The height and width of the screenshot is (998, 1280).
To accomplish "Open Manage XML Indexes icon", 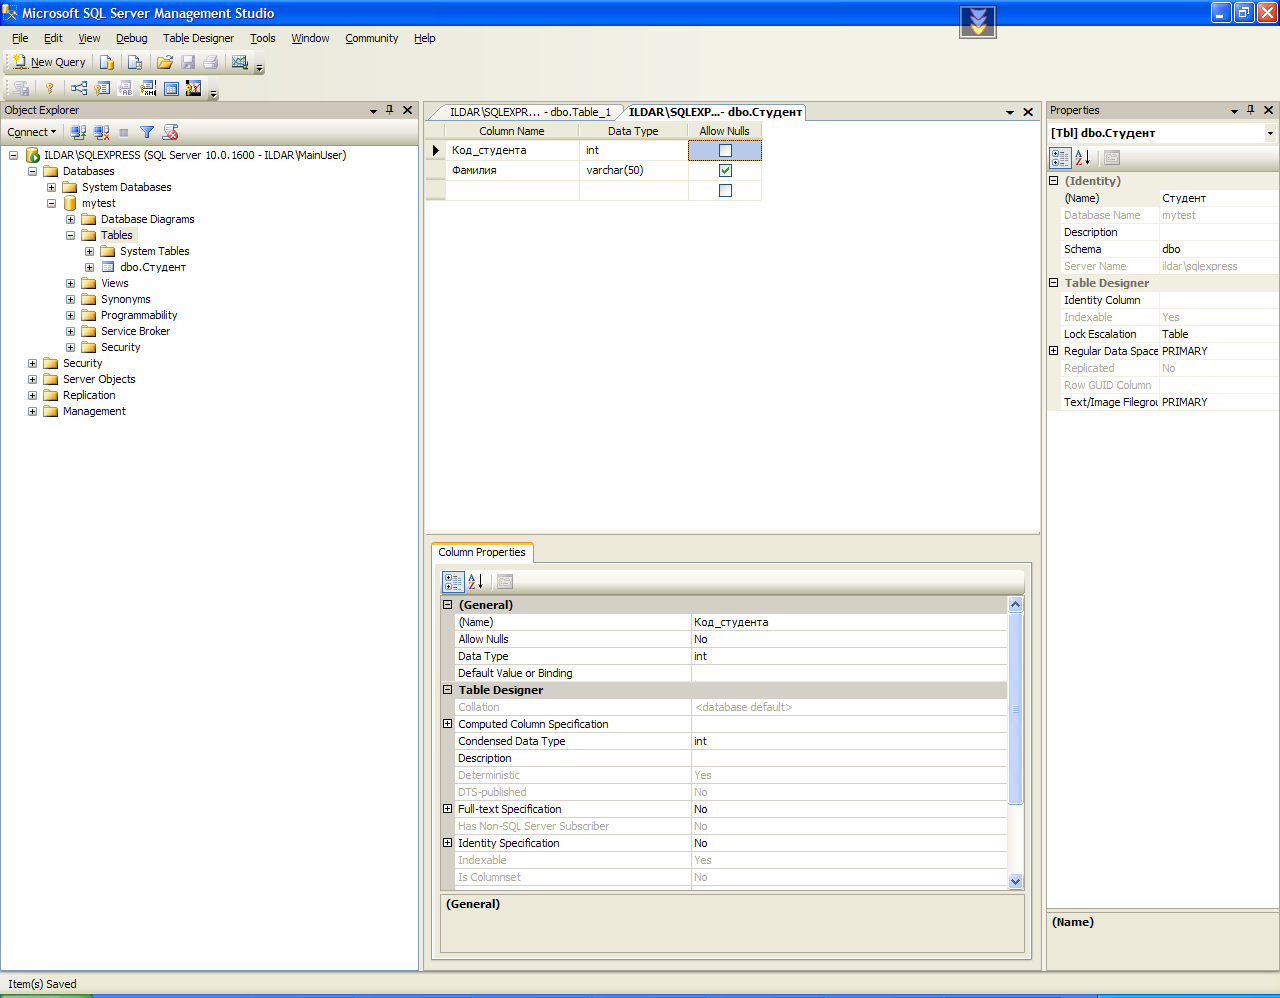I will (x=148, y=88).
